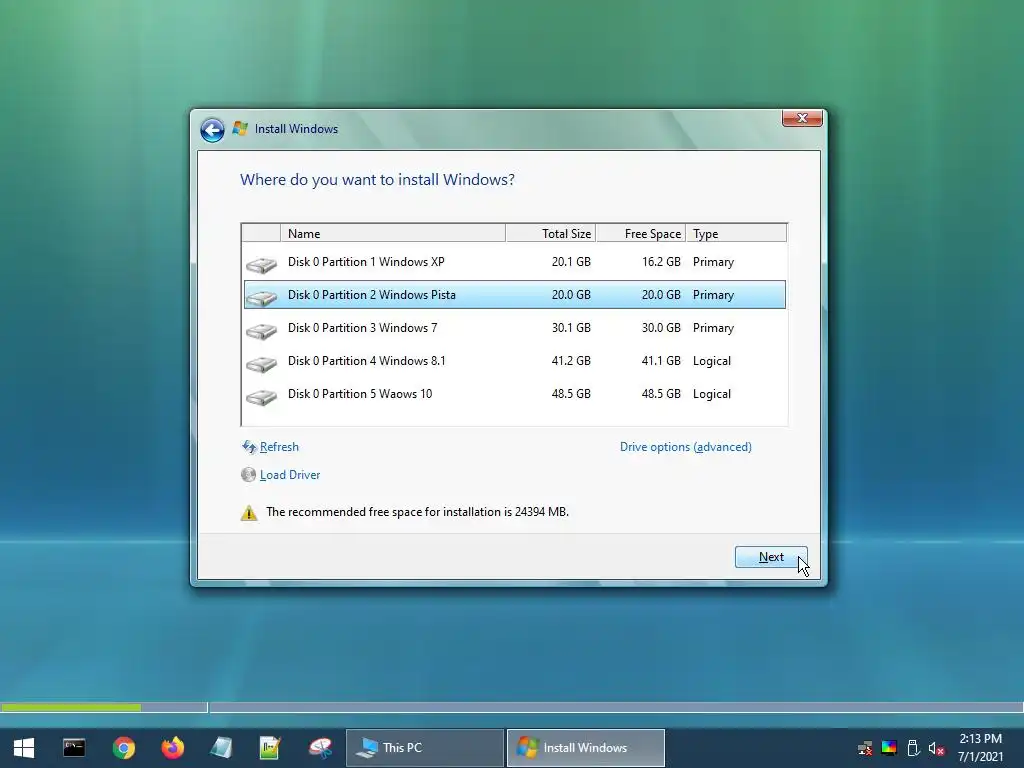
Task: Sort partitions by the Type column header
Action: (x=736, y=233)
